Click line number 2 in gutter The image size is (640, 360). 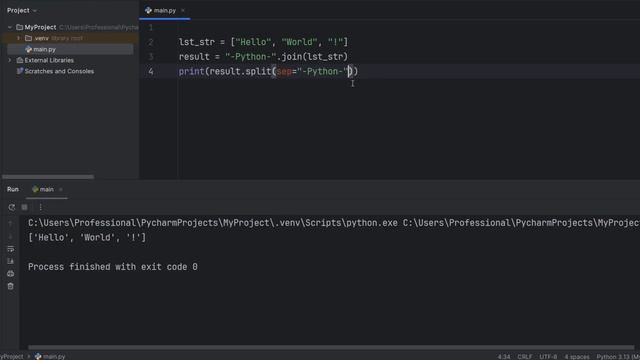[151, 42]
